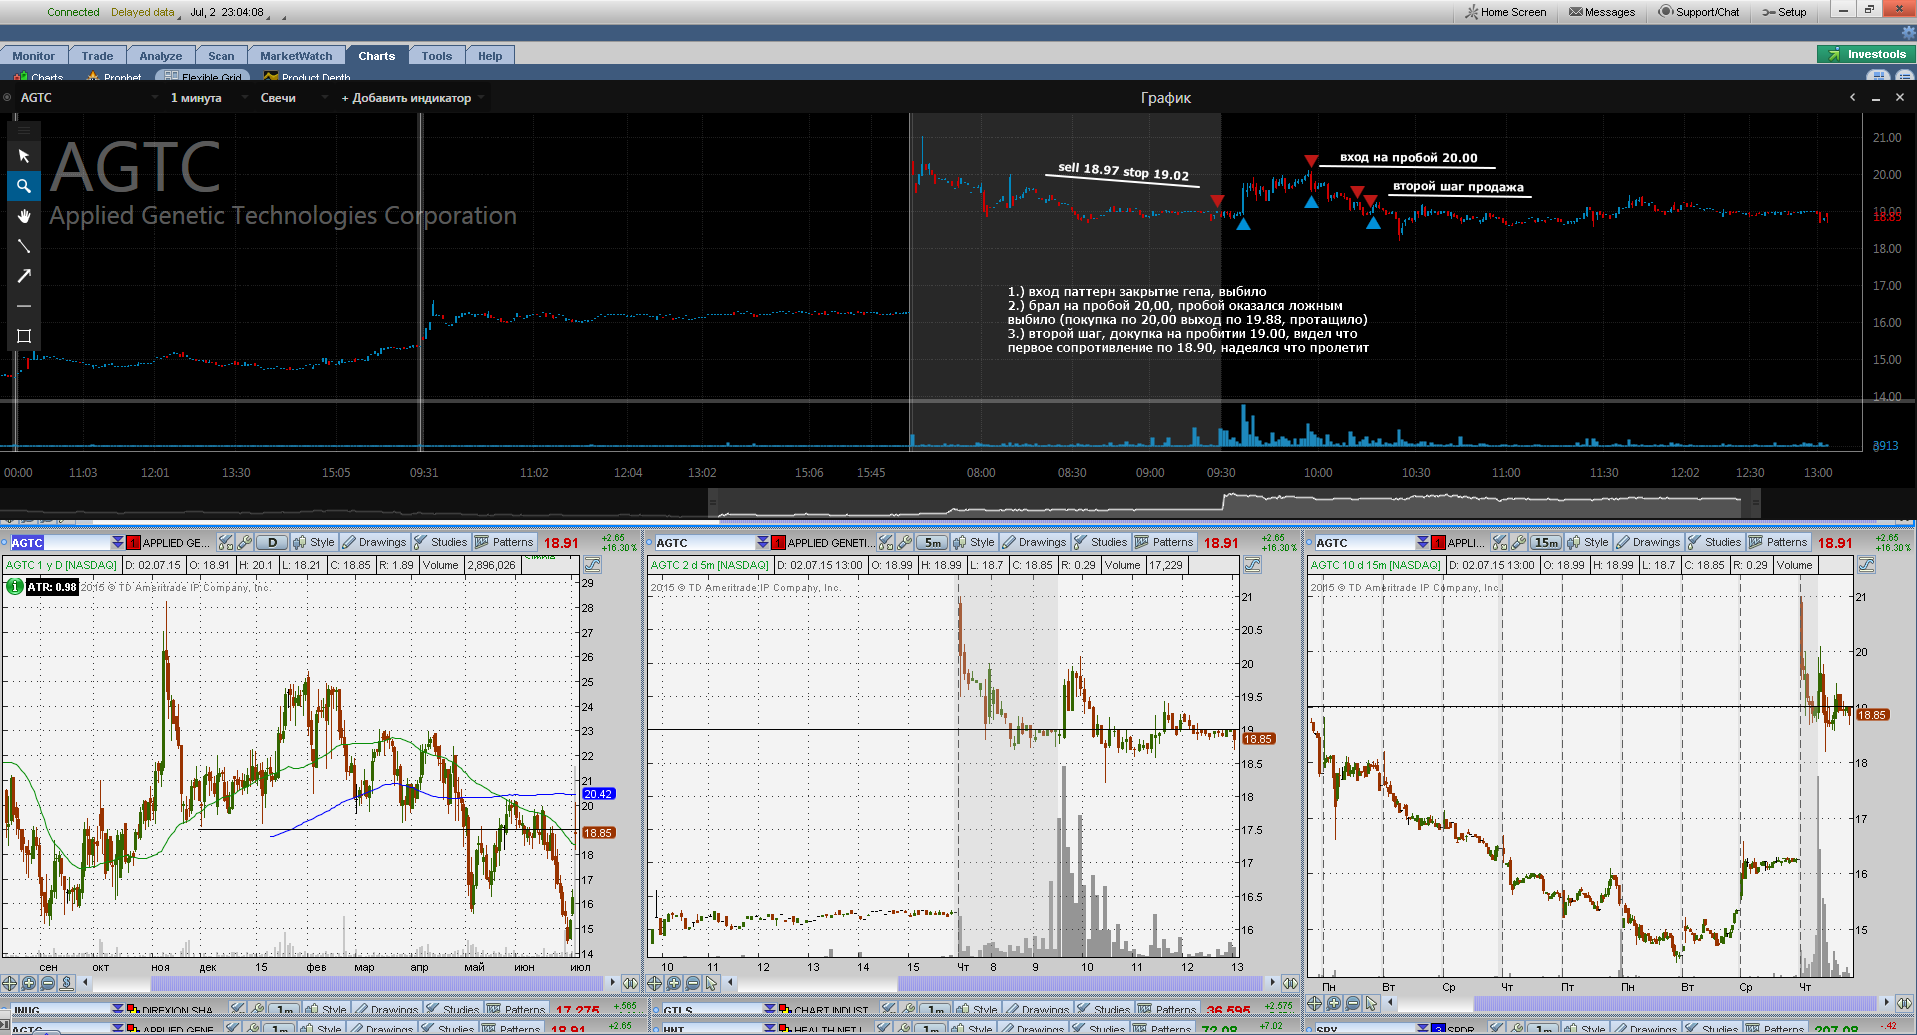Open share chart icon in 5m AGTC chart
The height and width of the screenshot is (1035, 1917).
886,542
